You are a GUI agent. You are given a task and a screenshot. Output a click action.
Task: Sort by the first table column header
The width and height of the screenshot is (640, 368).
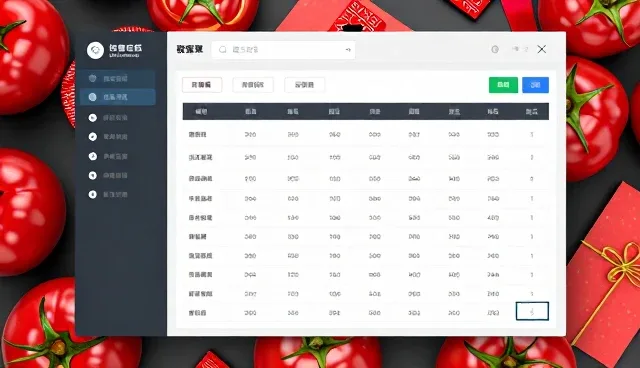201,111
